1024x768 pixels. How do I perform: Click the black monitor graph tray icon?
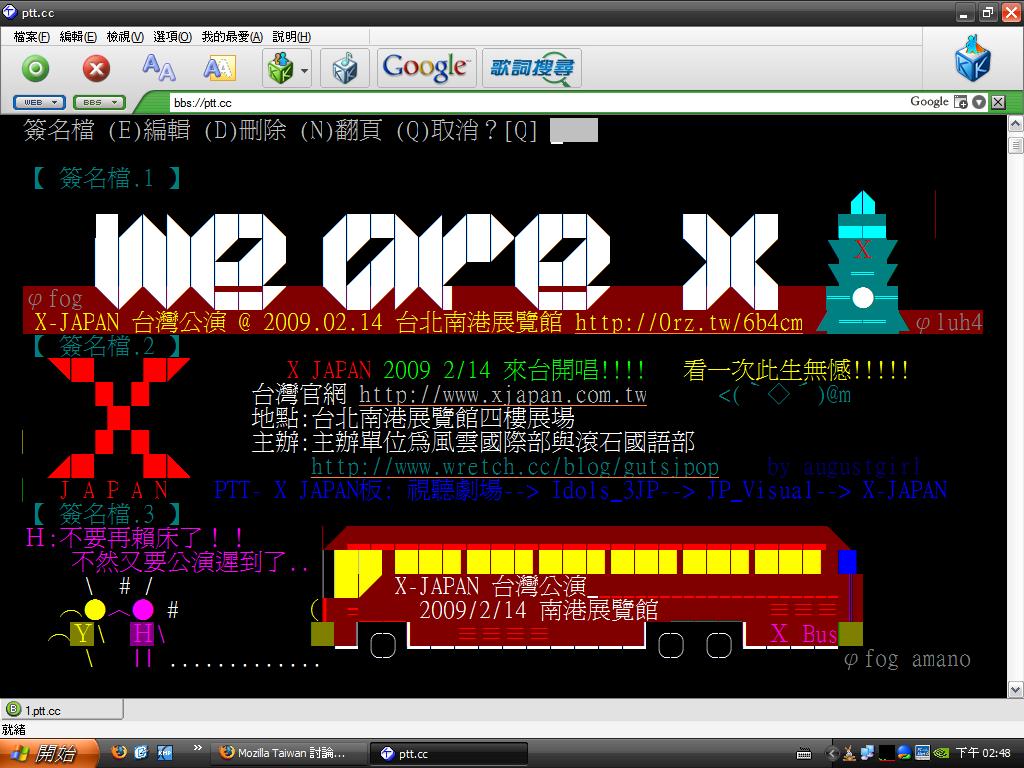coord(886,753)
